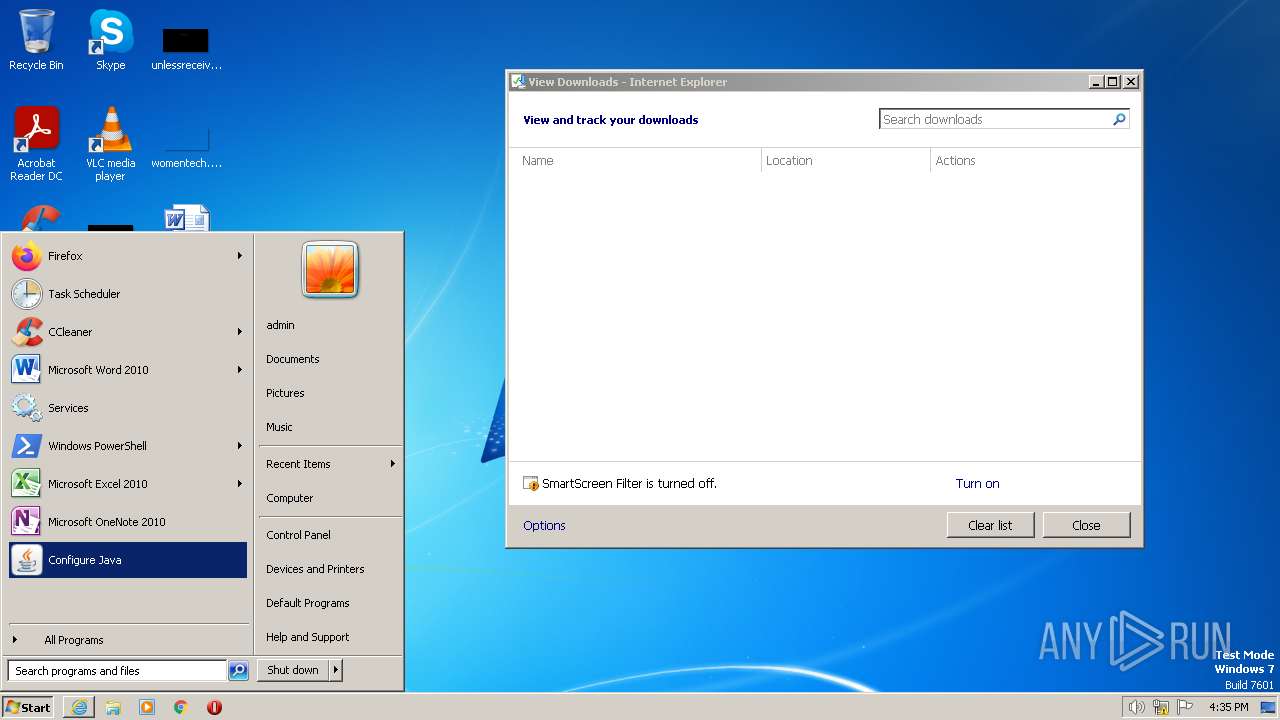Image resolution: width=1280 pixels, height=720 pixels.
Task: Click the Configure Java icon
Action: 26,560
